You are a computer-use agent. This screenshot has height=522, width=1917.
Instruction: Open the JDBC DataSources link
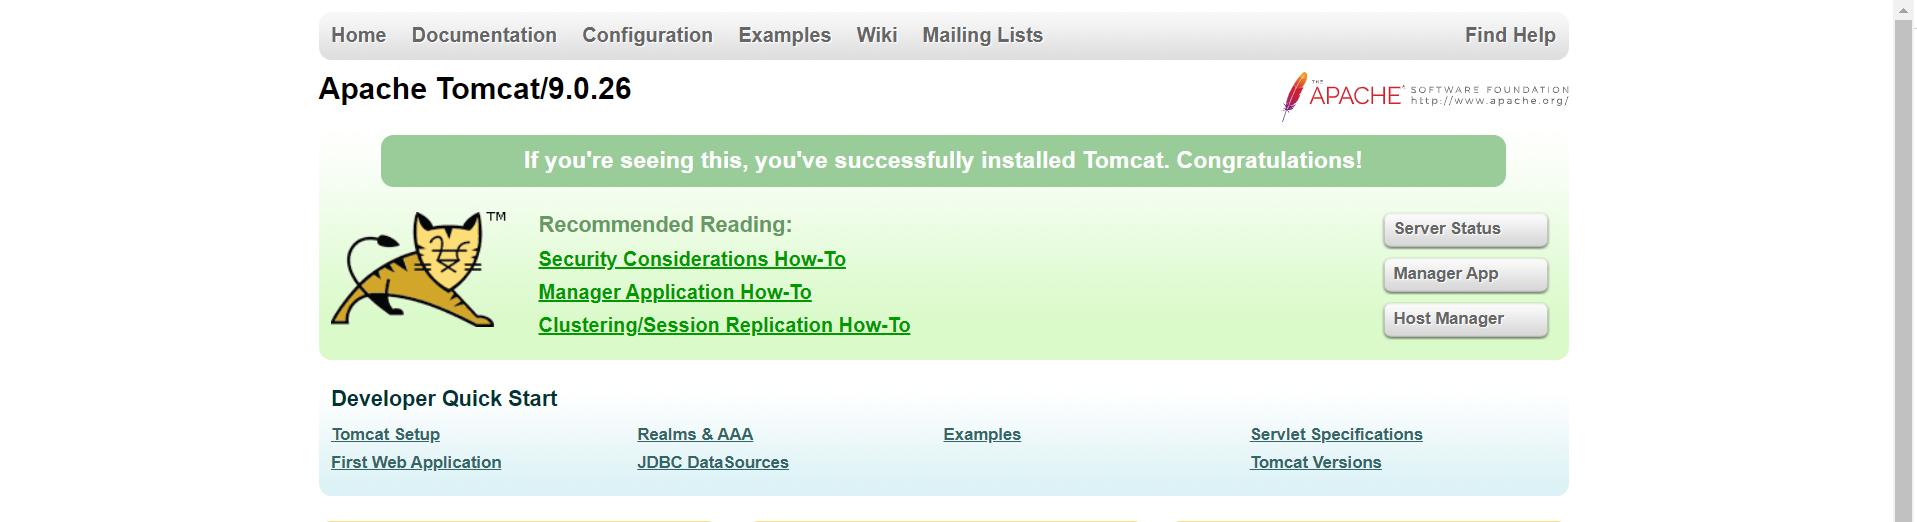(713, 462)
